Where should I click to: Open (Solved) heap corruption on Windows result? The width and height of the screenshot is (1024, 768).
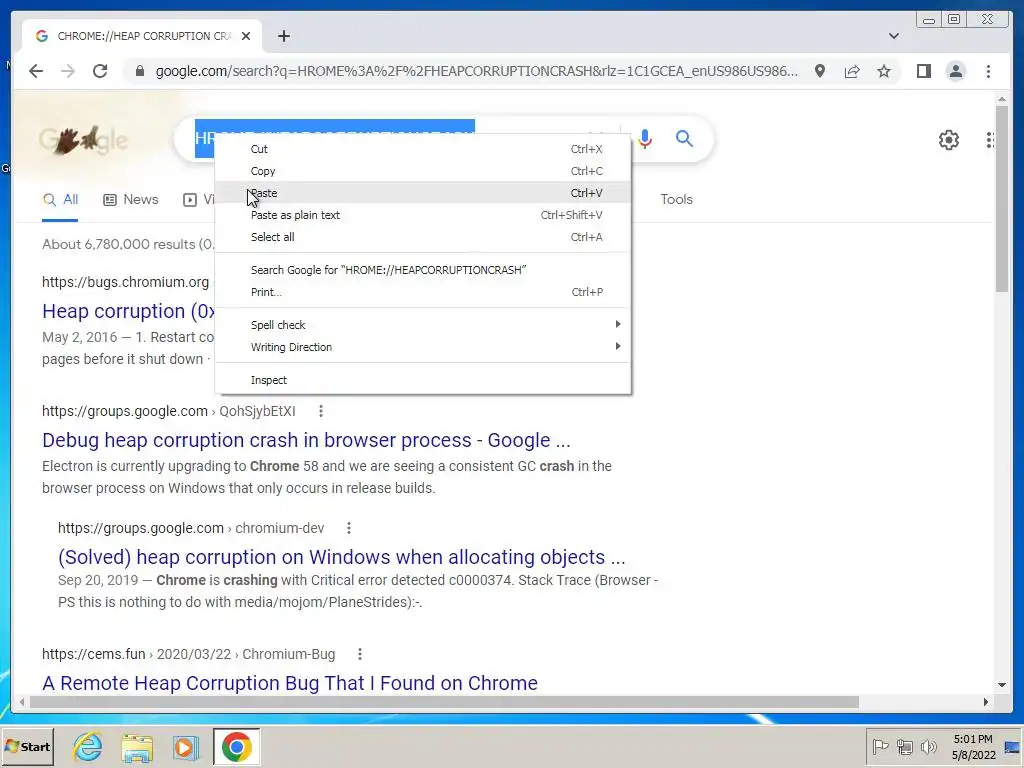point(342,557)
